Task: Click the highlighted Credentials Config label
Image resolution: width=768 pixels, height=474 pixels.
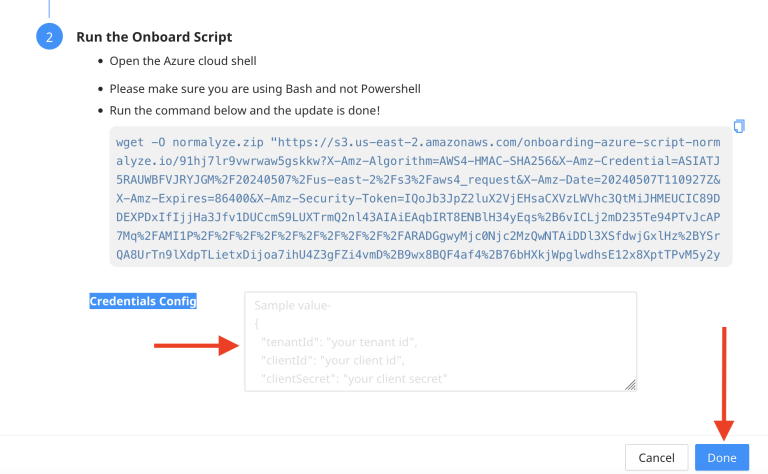Action: 143,301
